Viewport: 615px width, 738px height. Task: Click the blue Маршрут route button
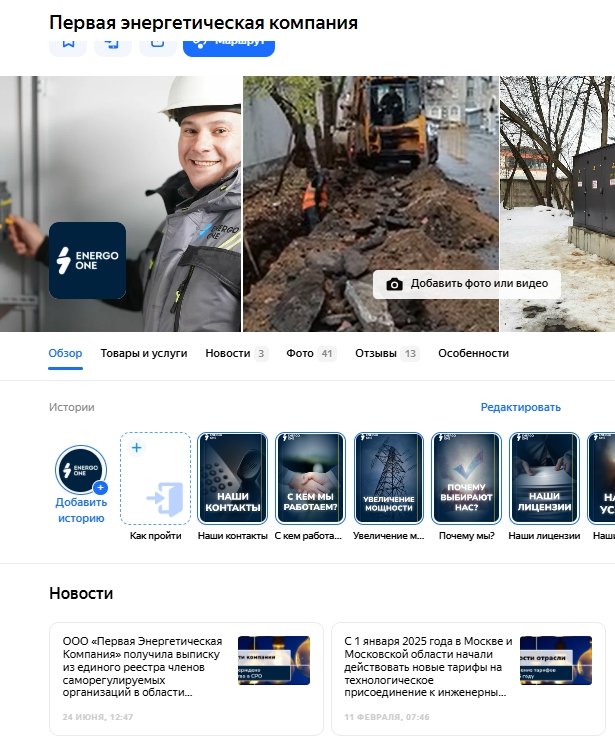(x=229, y=48)
